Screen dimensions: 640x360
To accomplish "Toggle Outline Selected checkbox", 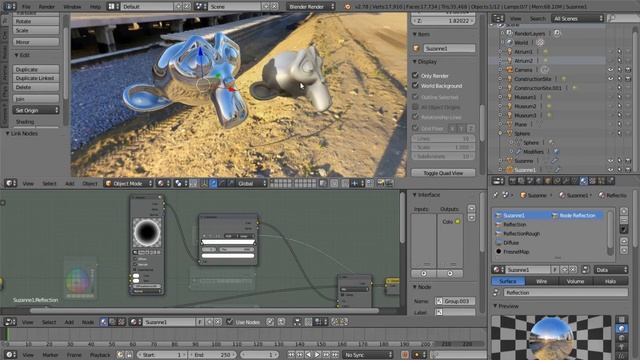I will (416, 97).
